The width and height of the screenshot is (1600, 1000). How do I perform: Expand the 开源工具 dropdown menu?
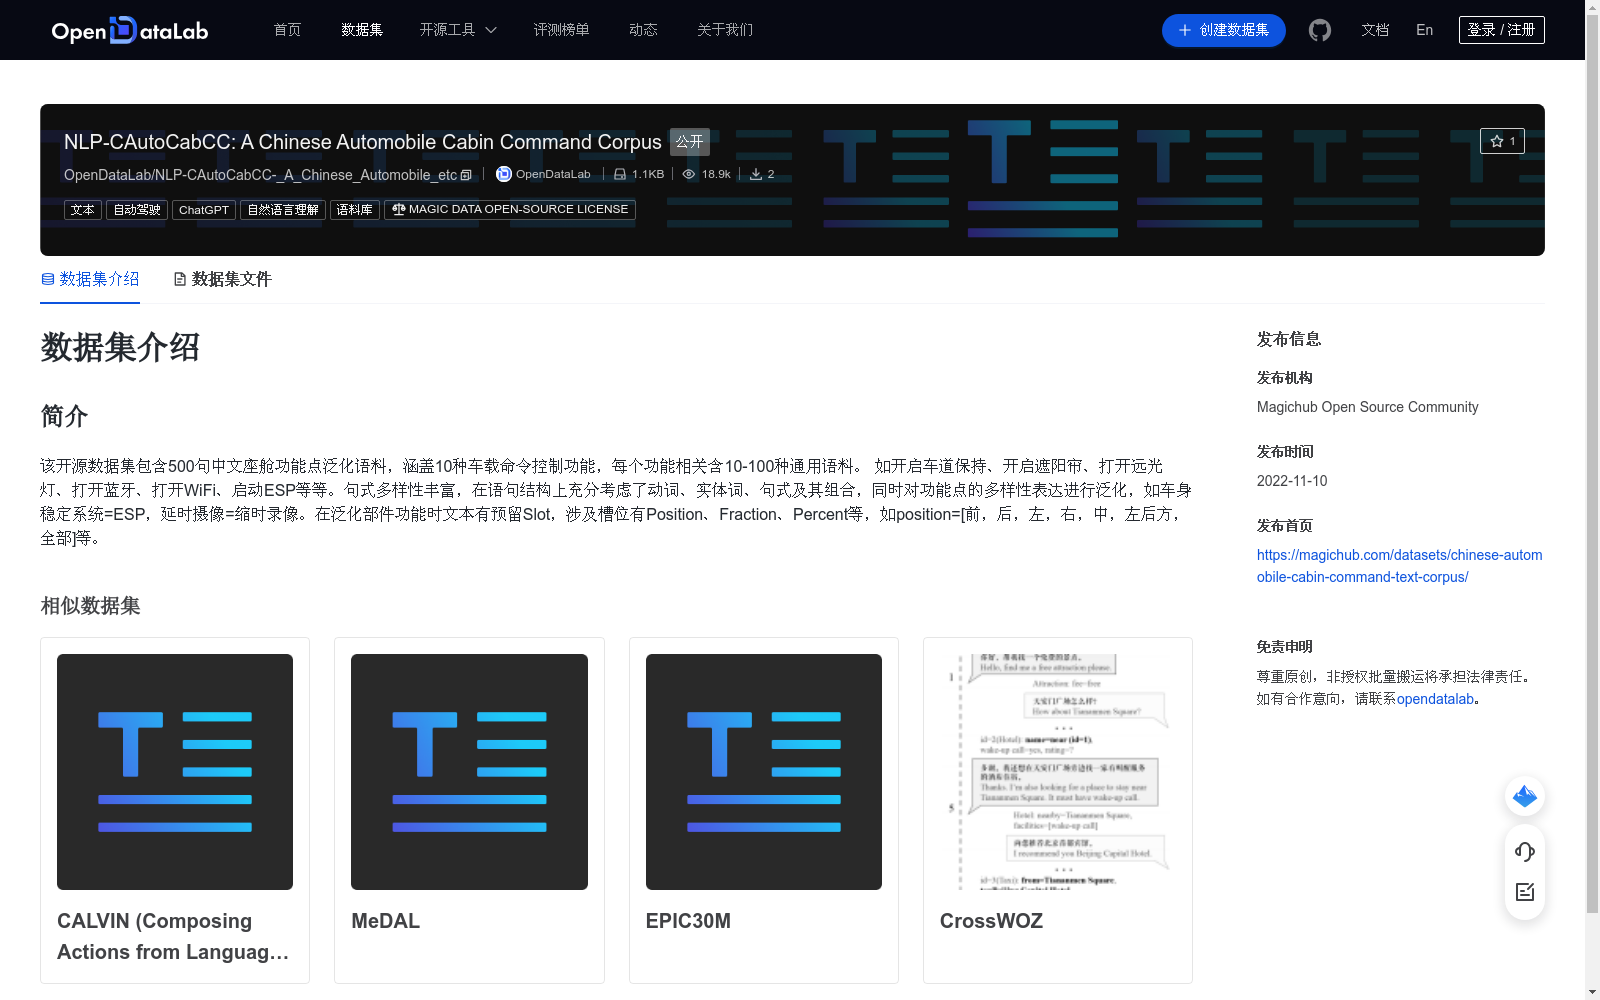point(458,30)
